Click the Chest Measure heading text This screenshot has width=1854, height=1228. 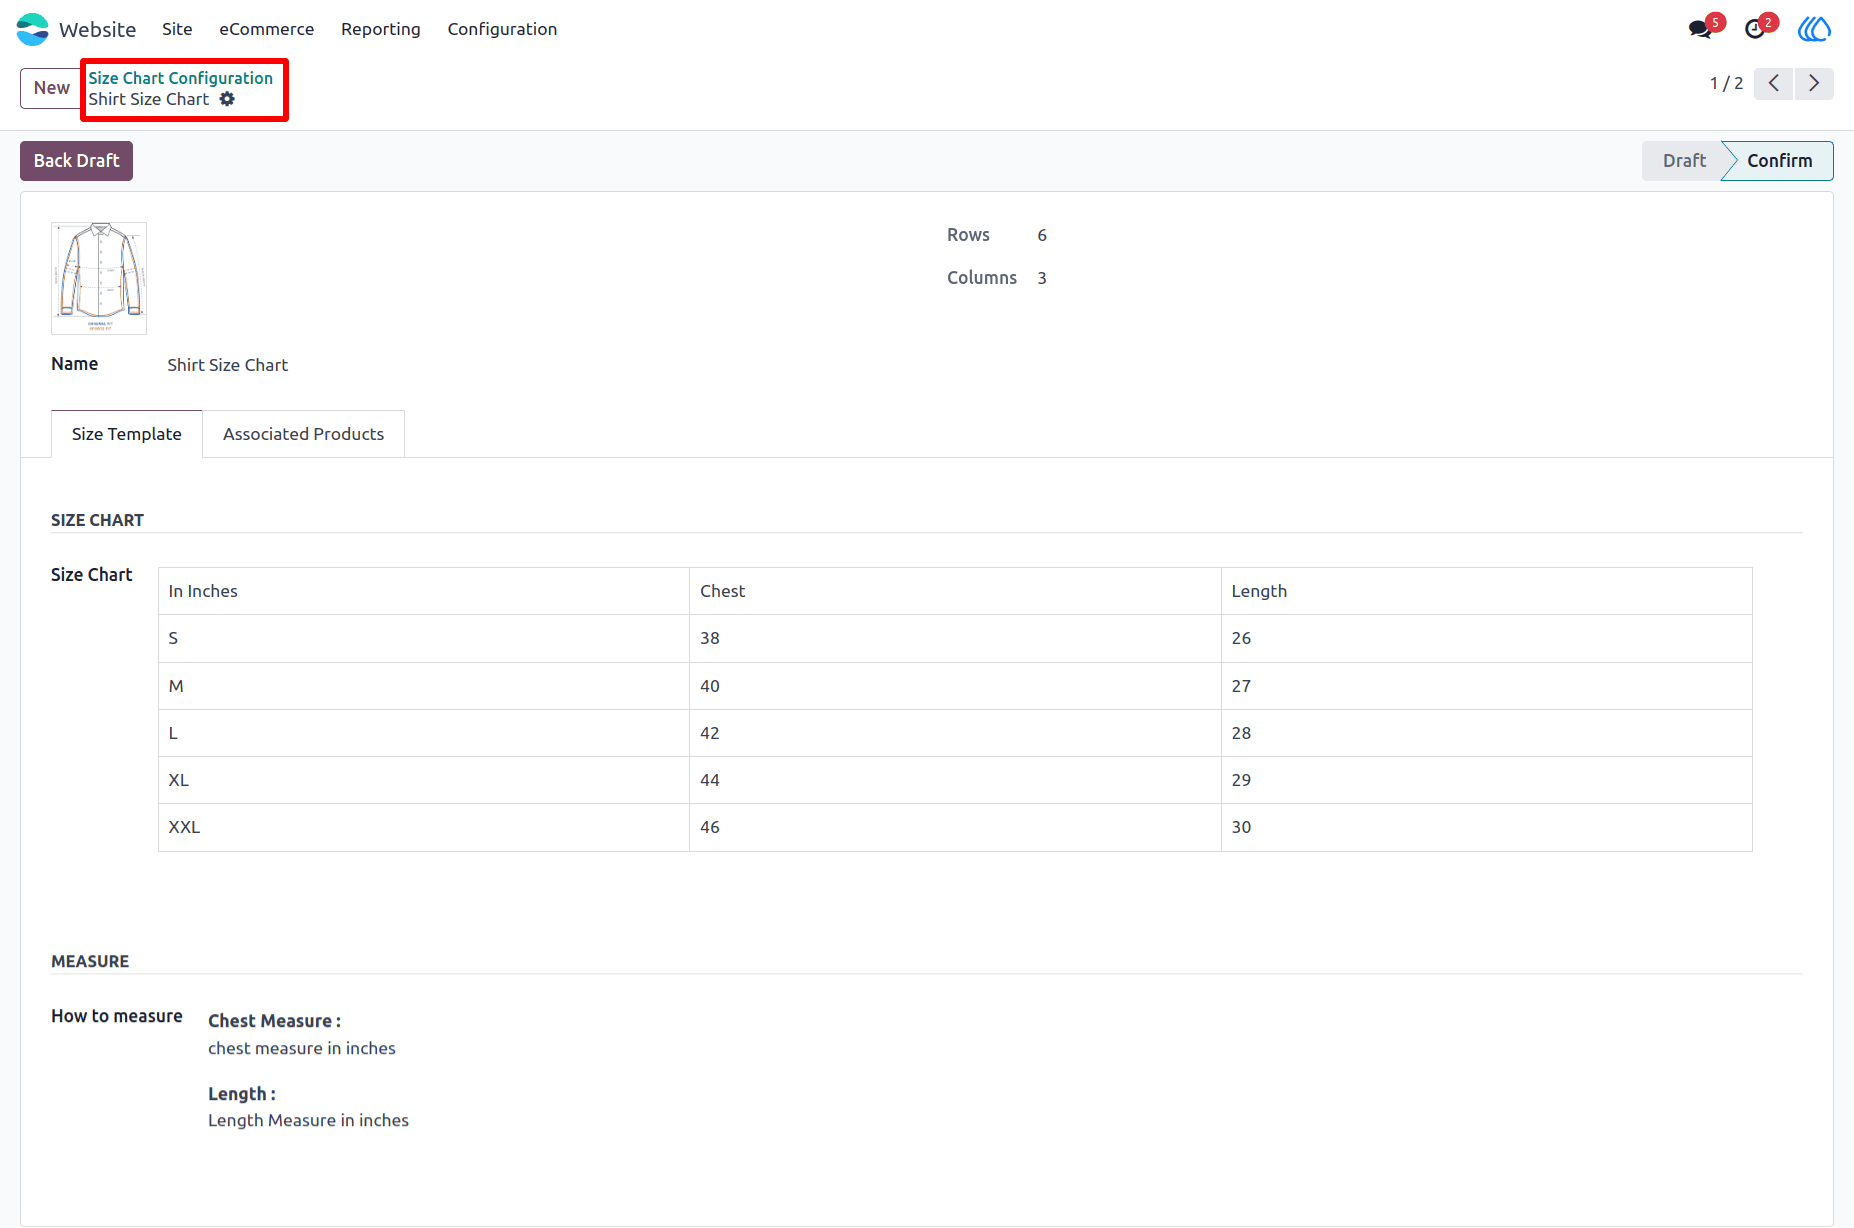pyautogui.click(x=274, y=1021)
